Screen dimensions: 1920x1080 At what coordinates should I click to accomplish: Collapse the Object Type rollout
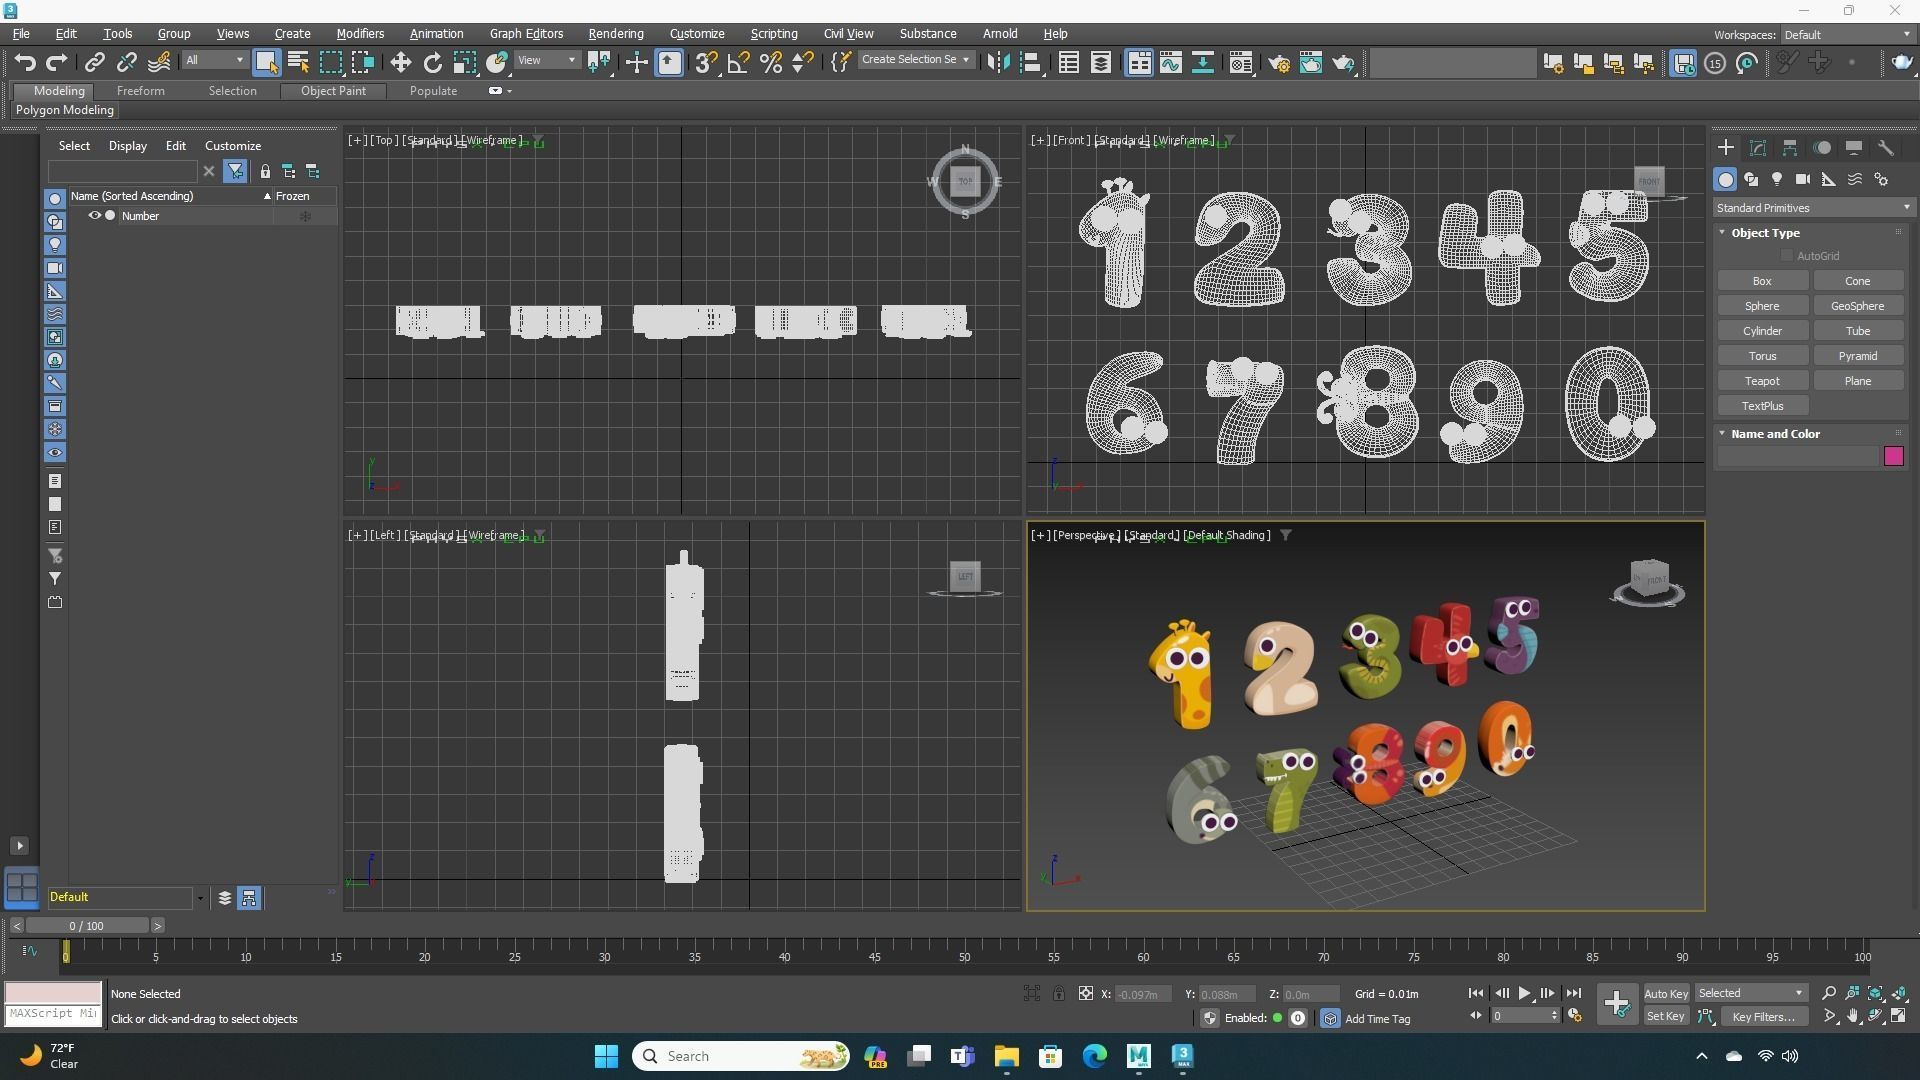(1765, 233)
